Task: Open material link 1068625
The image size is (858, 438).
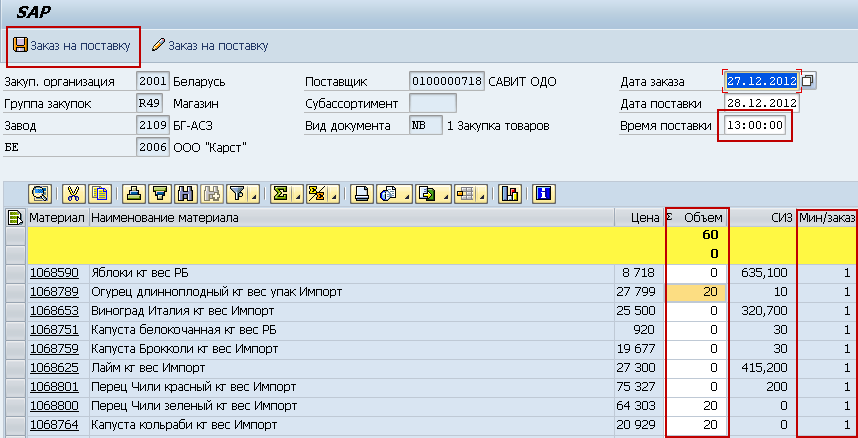Action: coord(54,367)
